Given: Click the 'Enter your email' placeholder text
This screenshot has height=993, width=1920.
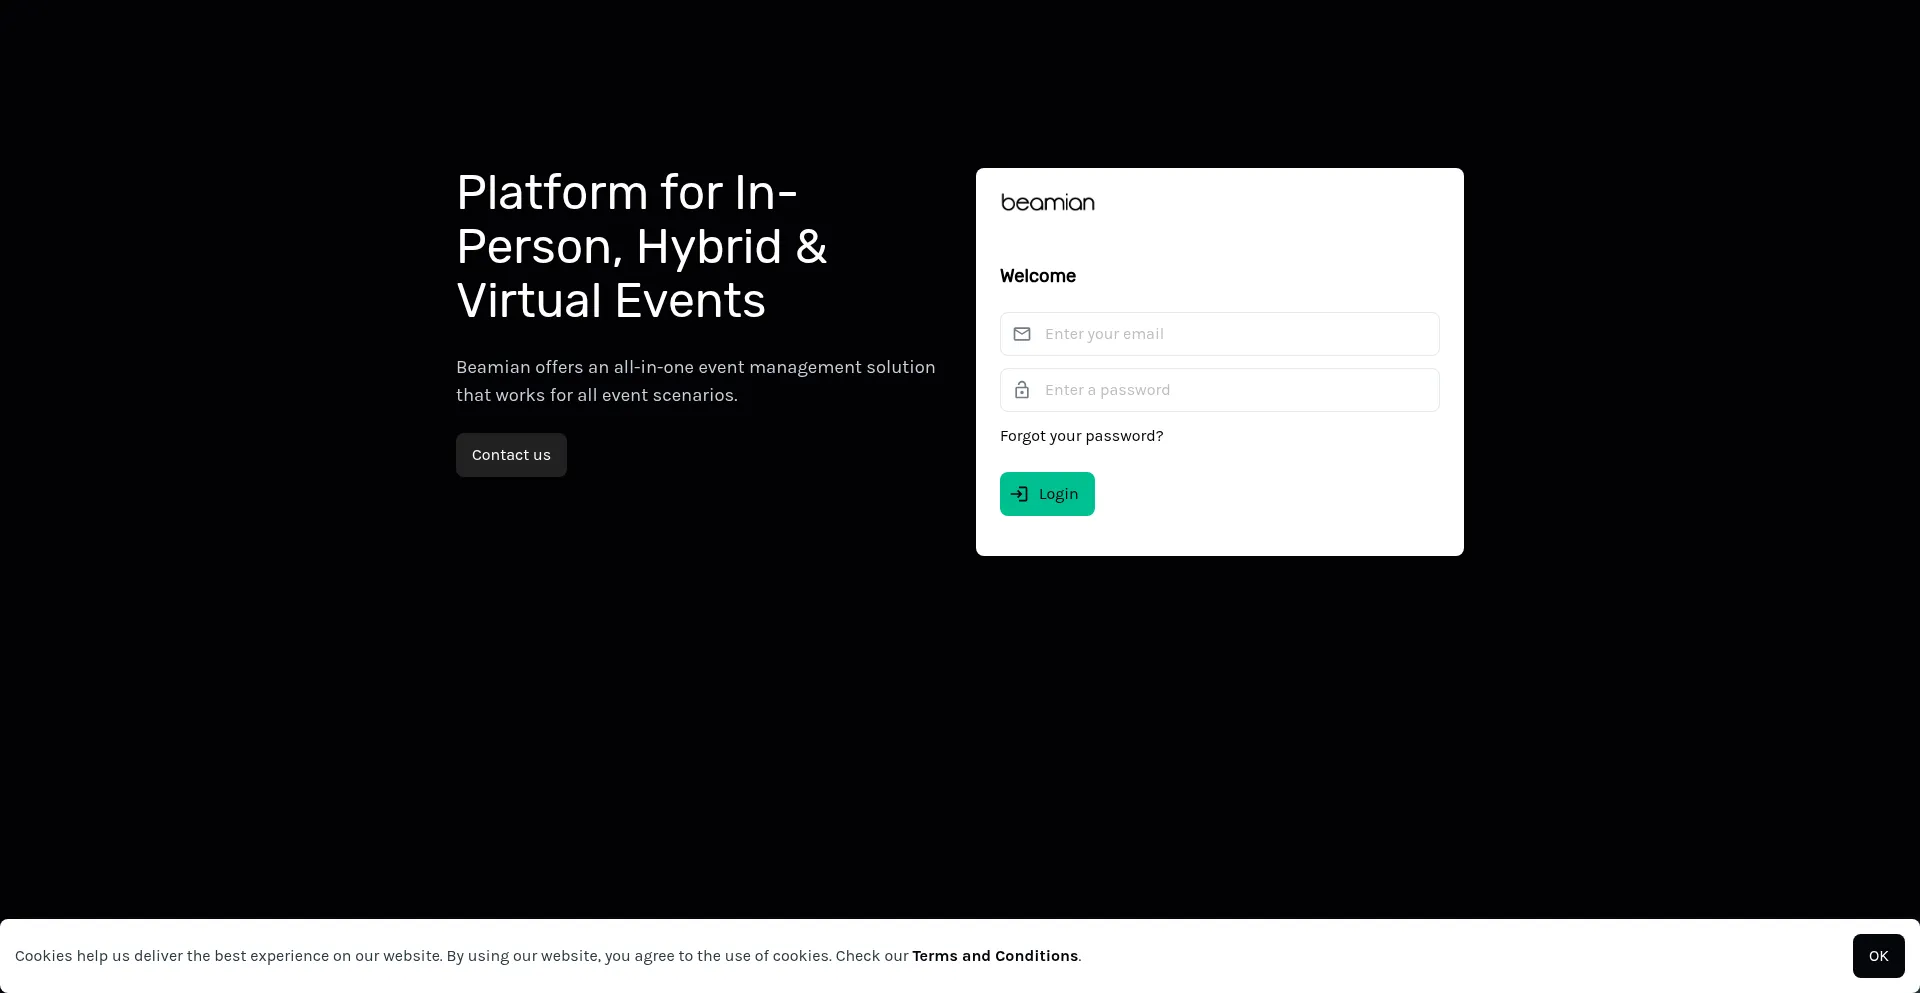Looking at the screenshot, I should coord(1104,334).
